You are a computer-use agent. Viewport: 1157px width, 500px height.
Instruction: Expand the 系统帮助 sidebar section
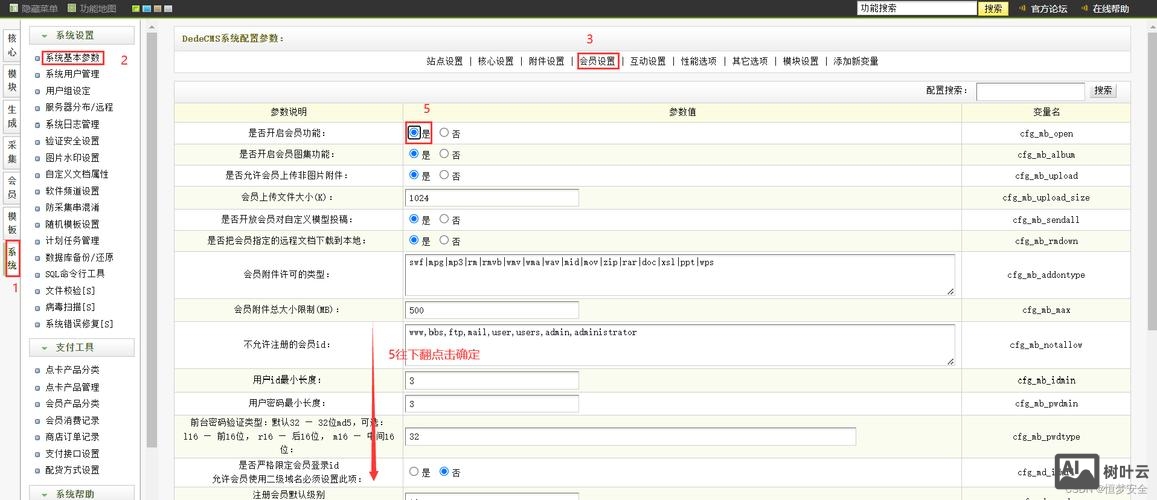click(x=82, y=493)
